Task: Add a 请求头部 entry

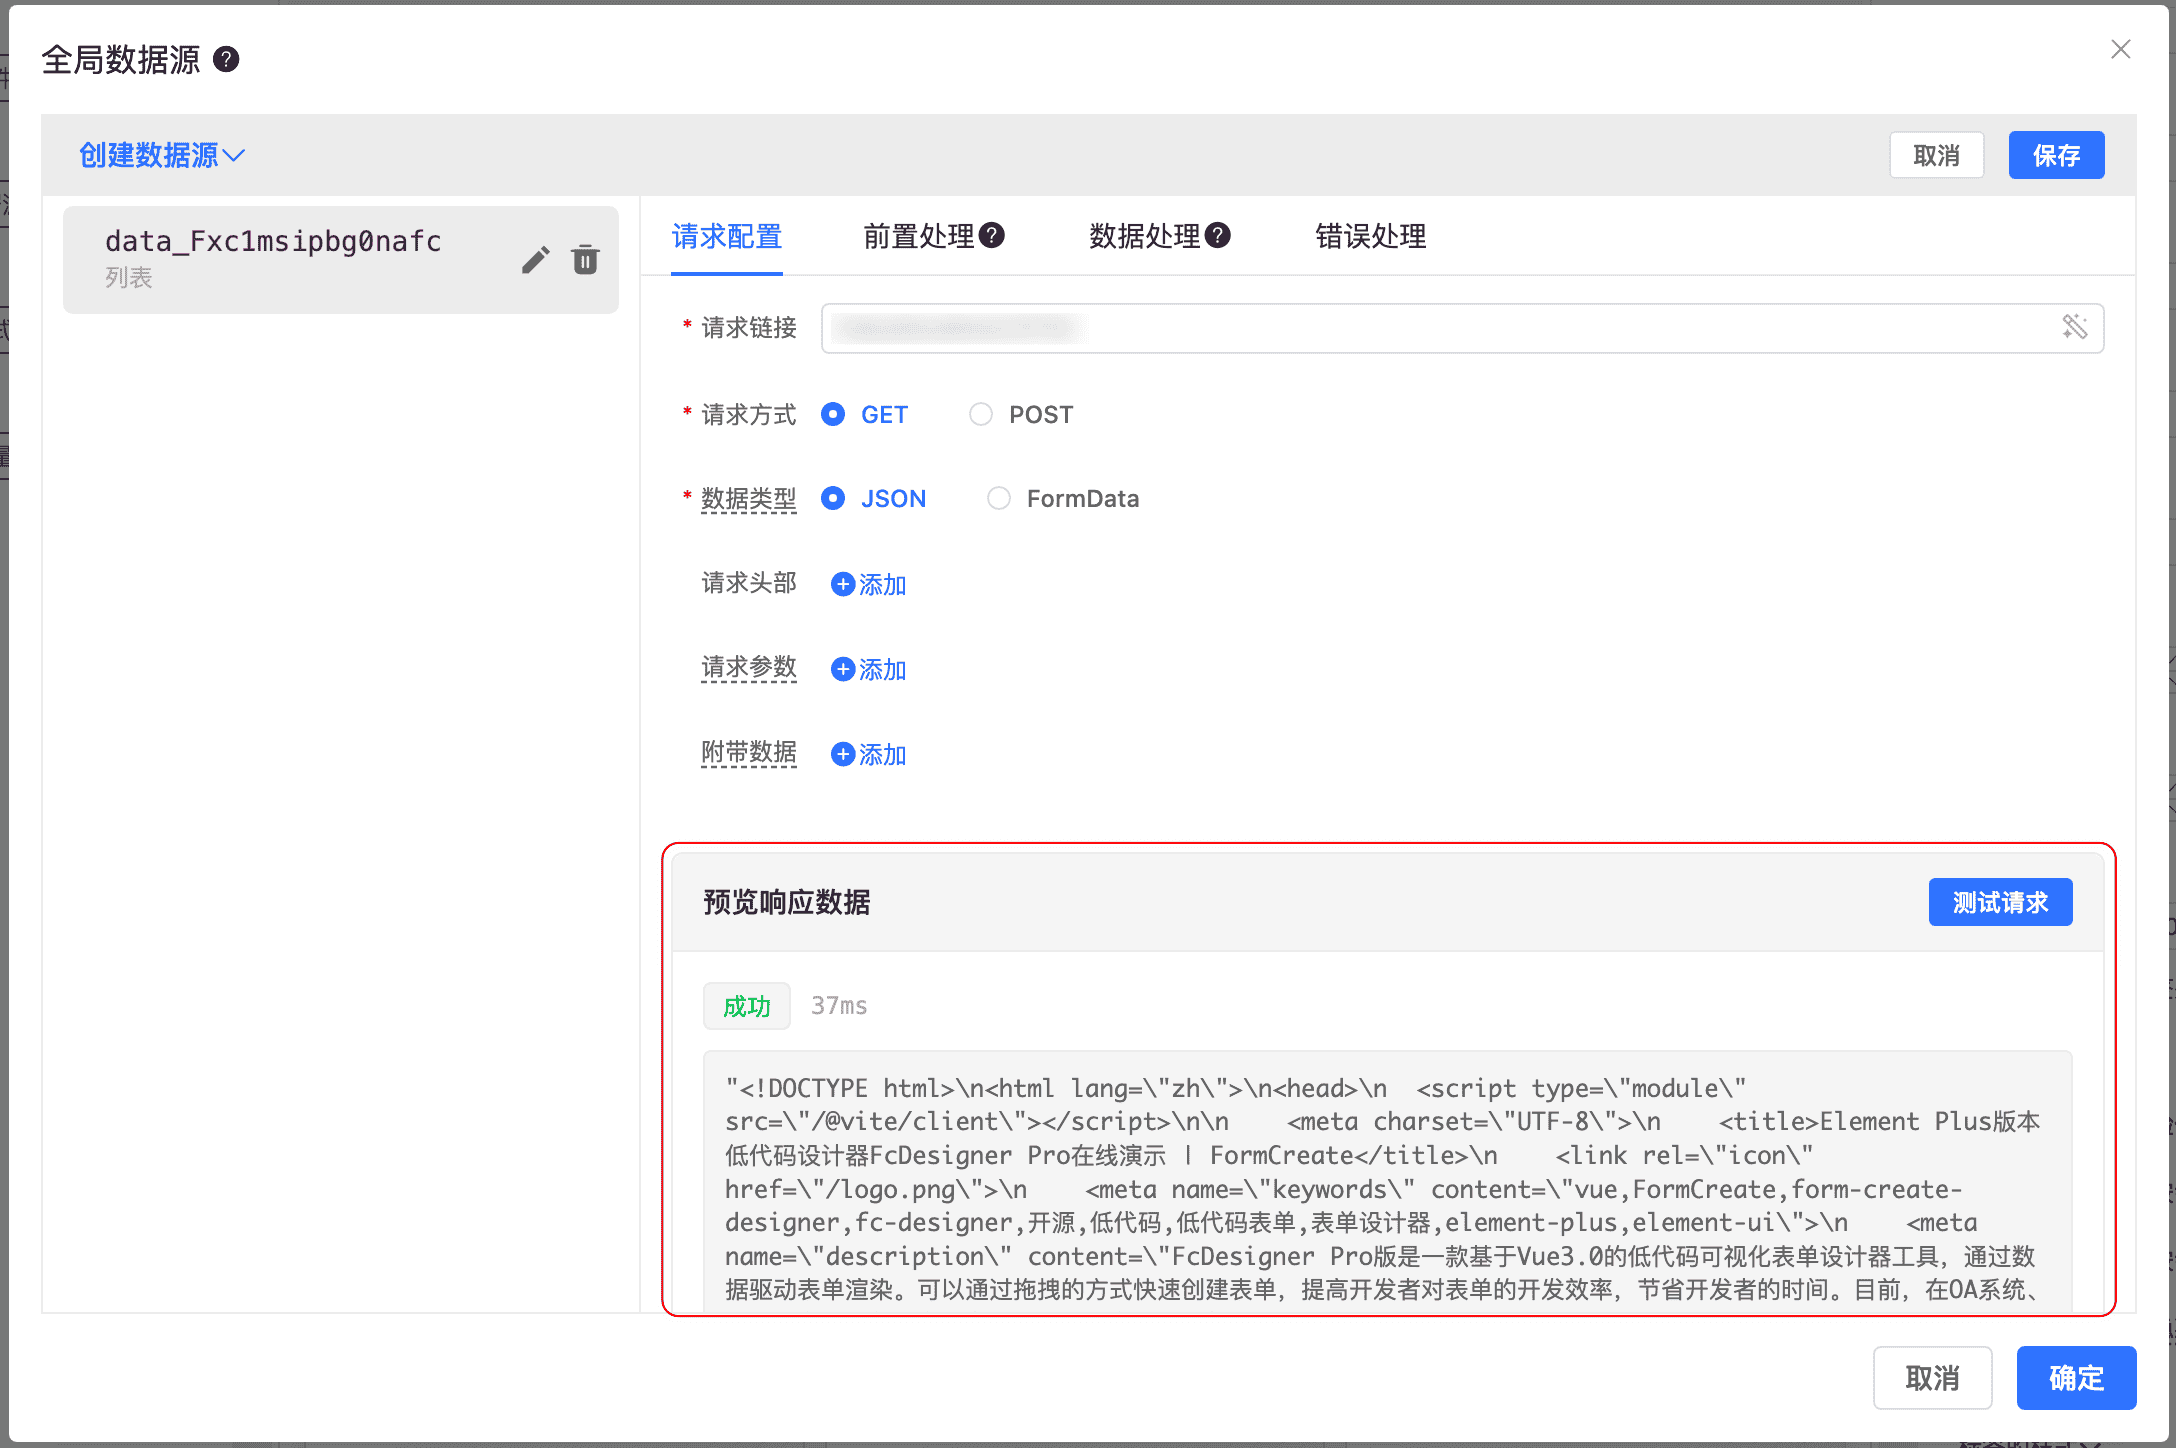Action: (x=869, y=585)
